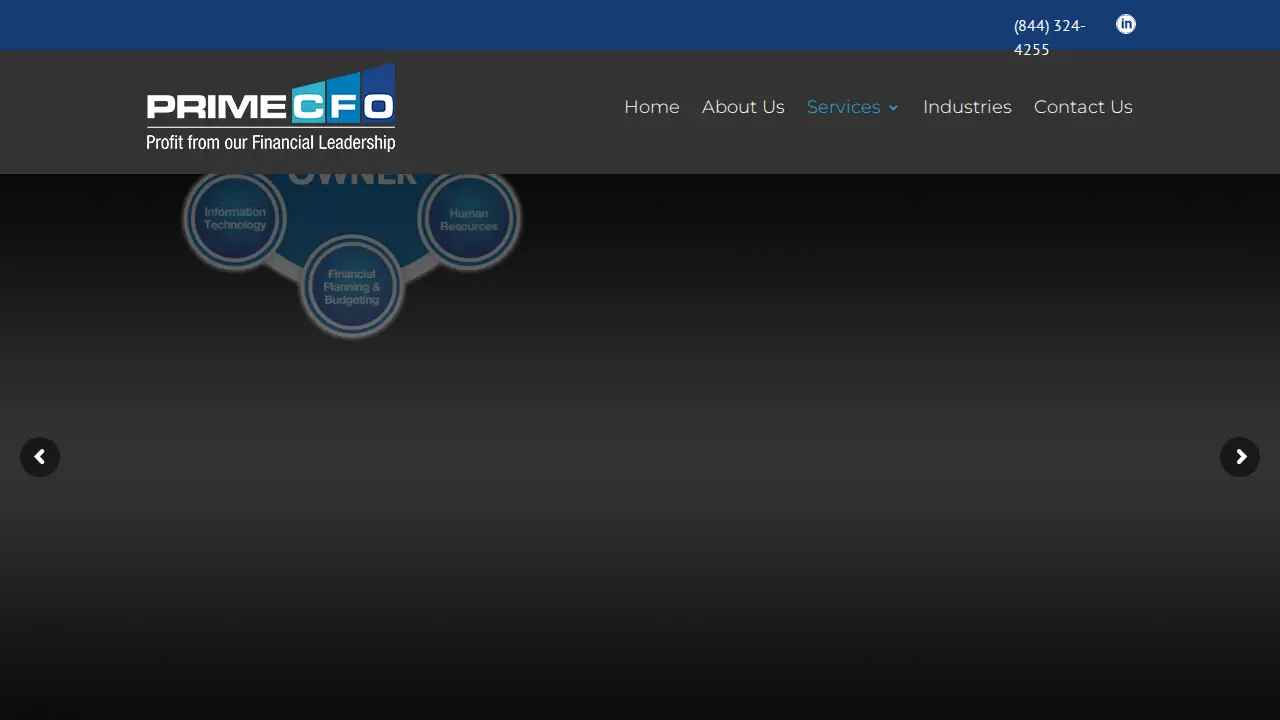Open the LinkedIn profile icon

click(x=1126, y=24)
